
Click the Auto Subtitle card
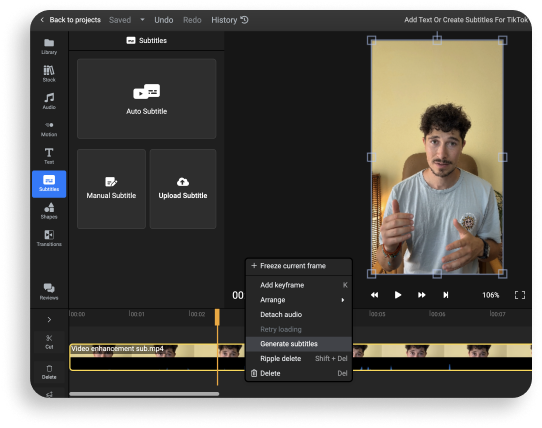pos(147,99)
